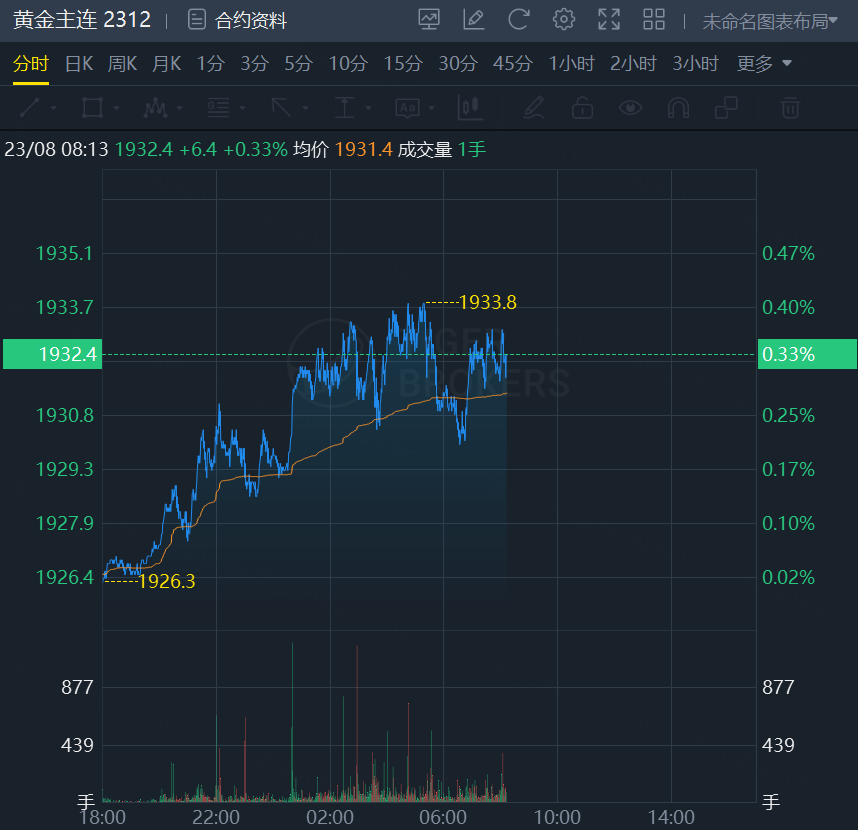Image resolution: width=858 pixels, height=830 pixels.
Task: Select the 3分 interval
Action: coord(254,63)
